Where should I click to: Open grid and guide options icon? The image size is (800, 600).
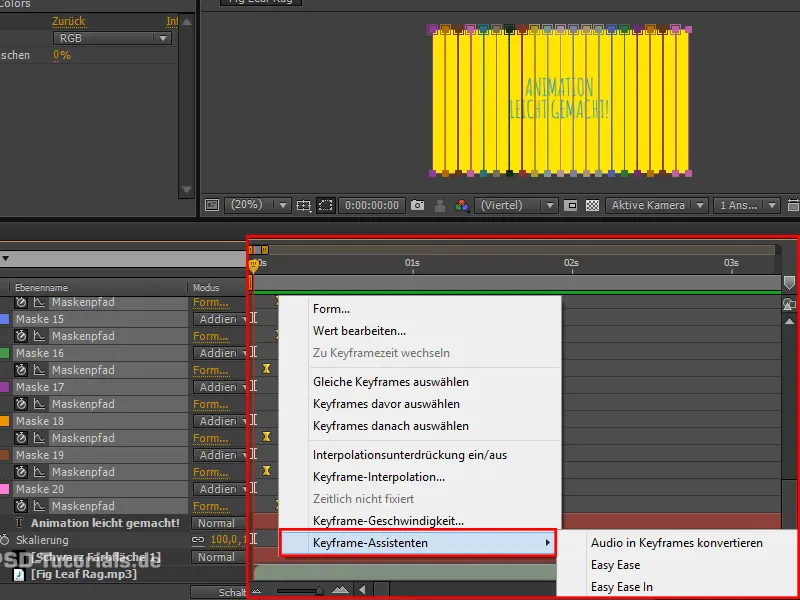(x=304, y=206)
